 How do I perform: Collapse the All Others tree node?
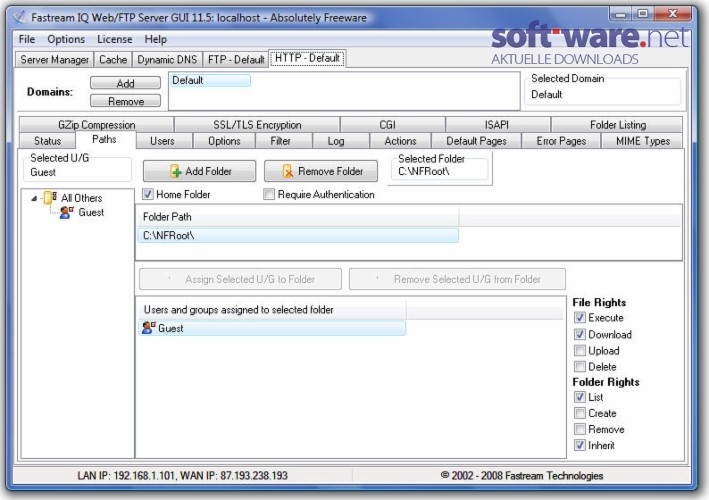pos(34,198)
